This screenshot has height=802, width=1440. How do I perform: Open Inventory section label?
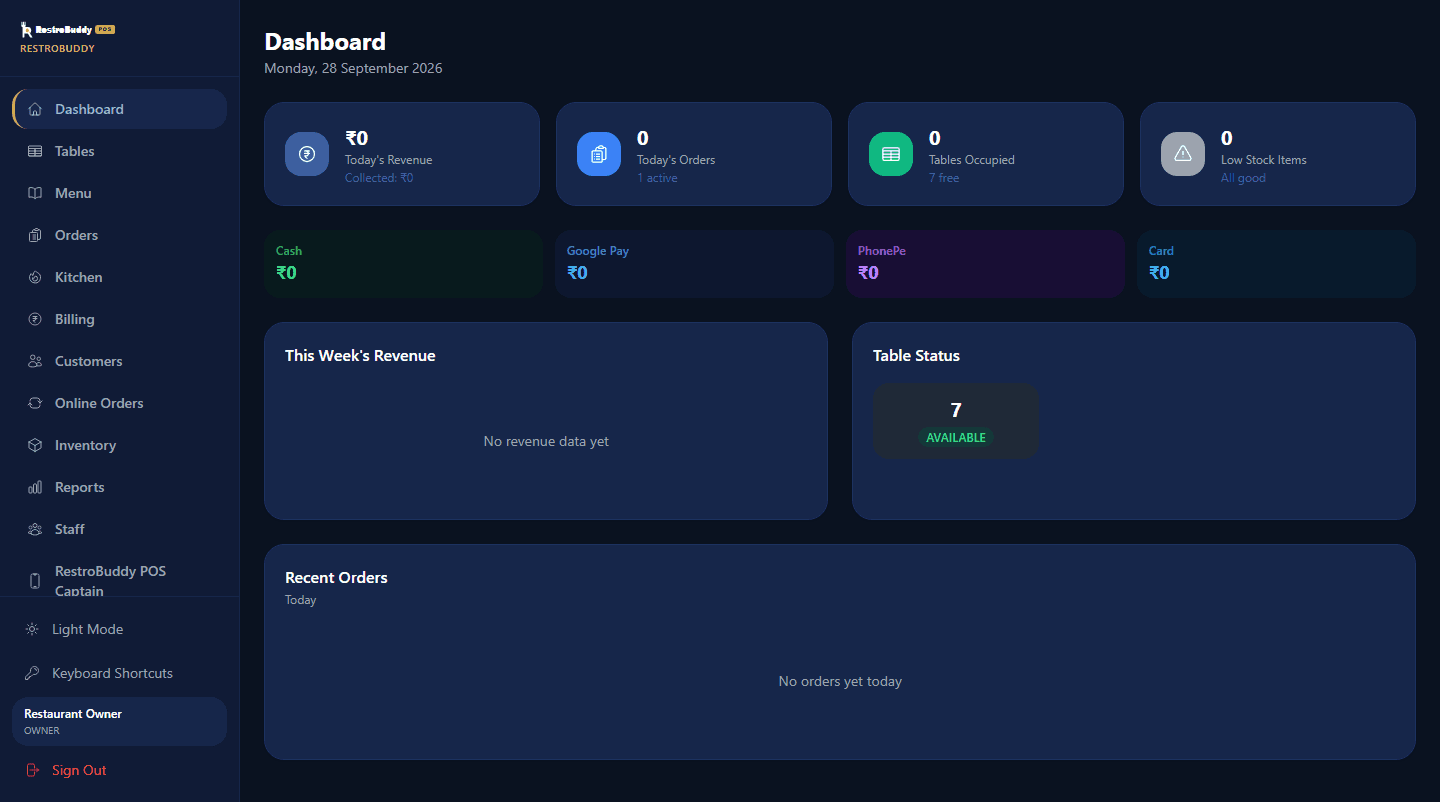(x=85, y=445)
